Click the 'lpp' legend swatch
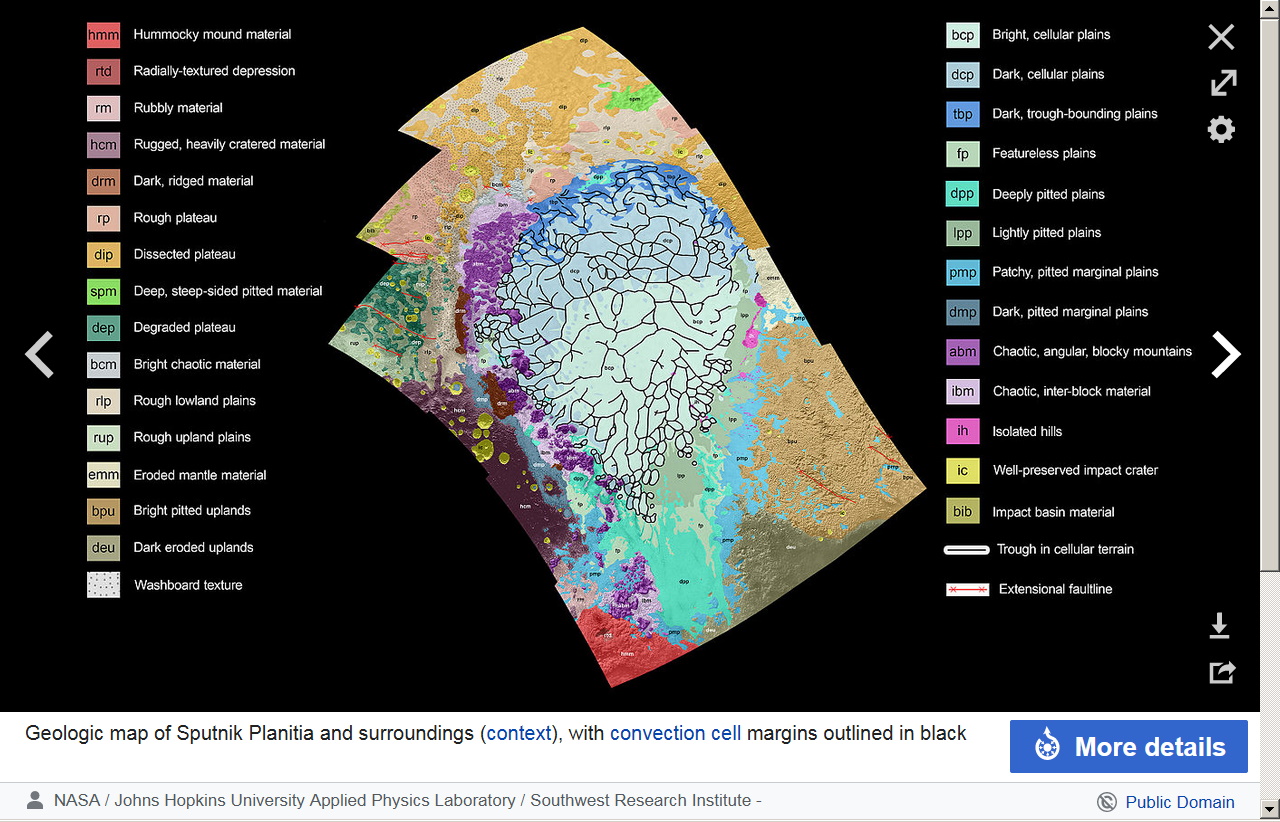This screenshot has height=822, width=1280. [x=962, y=233]
